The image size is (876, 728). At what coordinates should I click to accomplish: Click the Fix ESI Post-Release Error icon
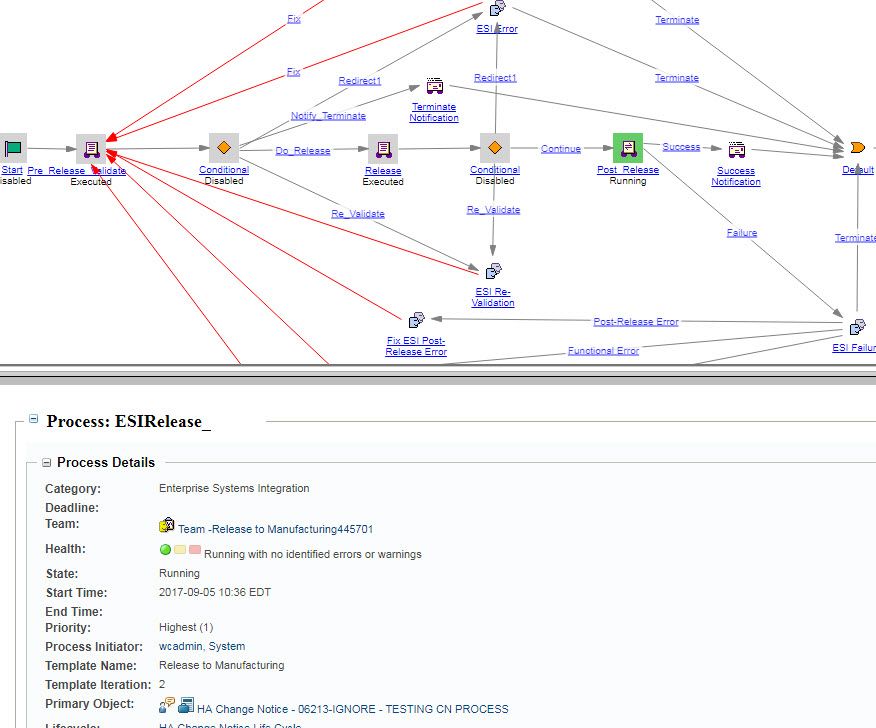(416, 320)
